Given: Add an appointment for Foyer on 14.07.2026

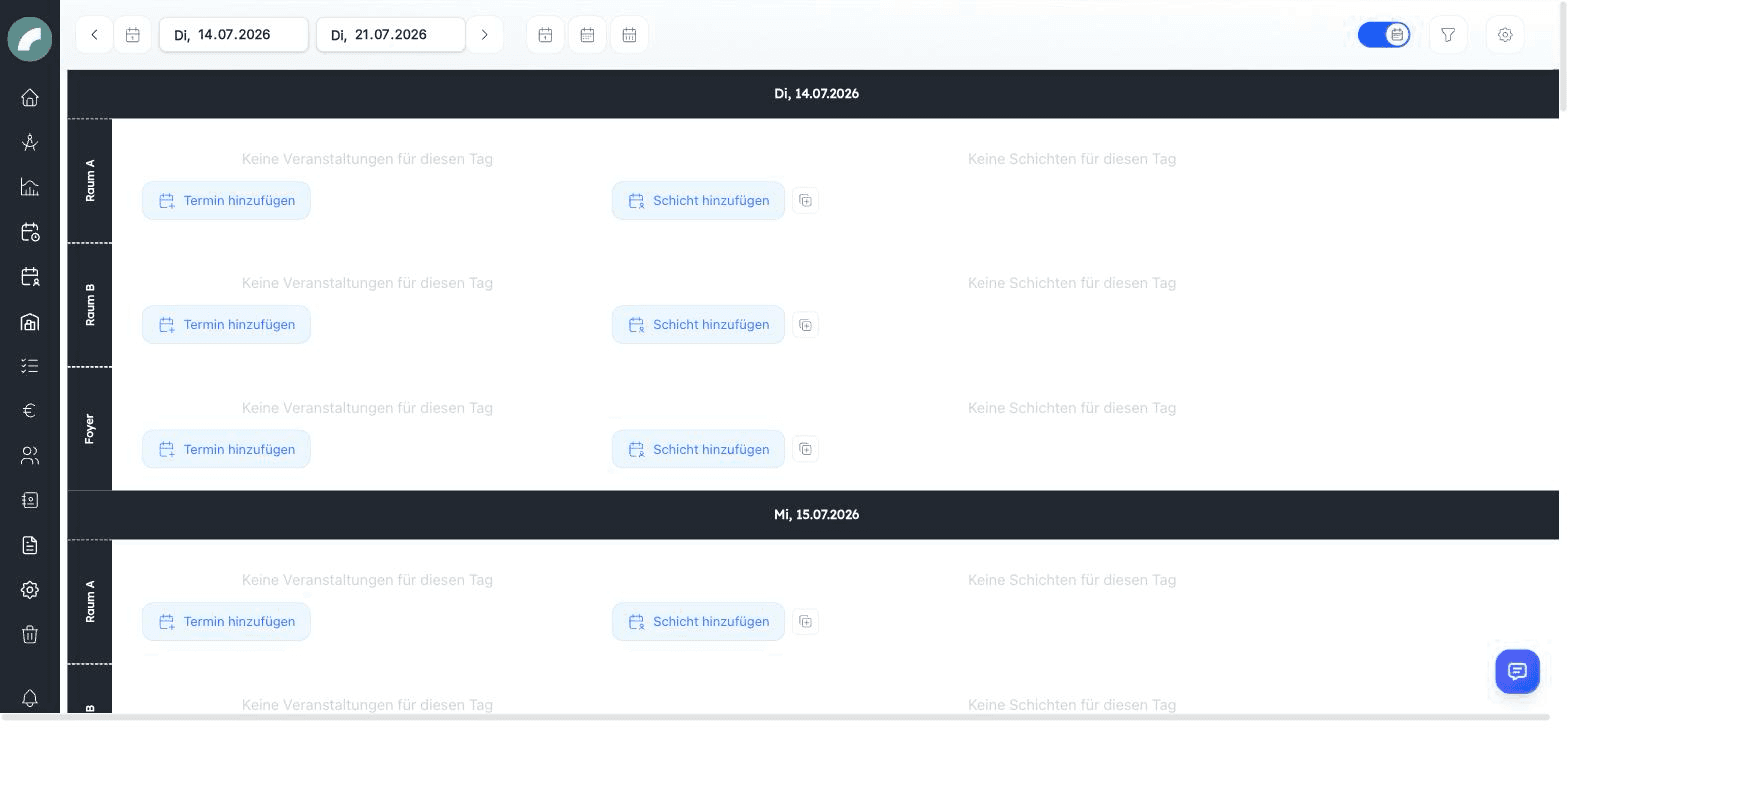Looking at the screenshot, I should coord(226,450).
